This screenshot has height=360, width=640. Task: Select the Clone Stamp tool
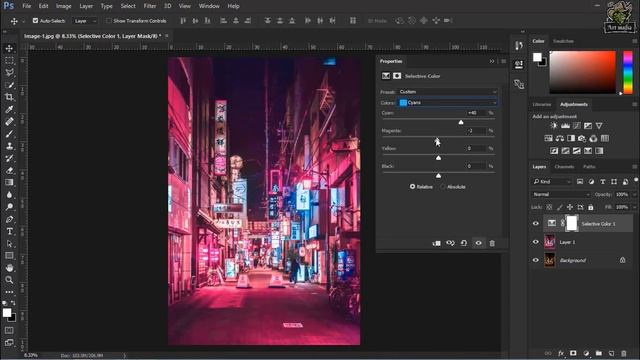pos(9,146)
